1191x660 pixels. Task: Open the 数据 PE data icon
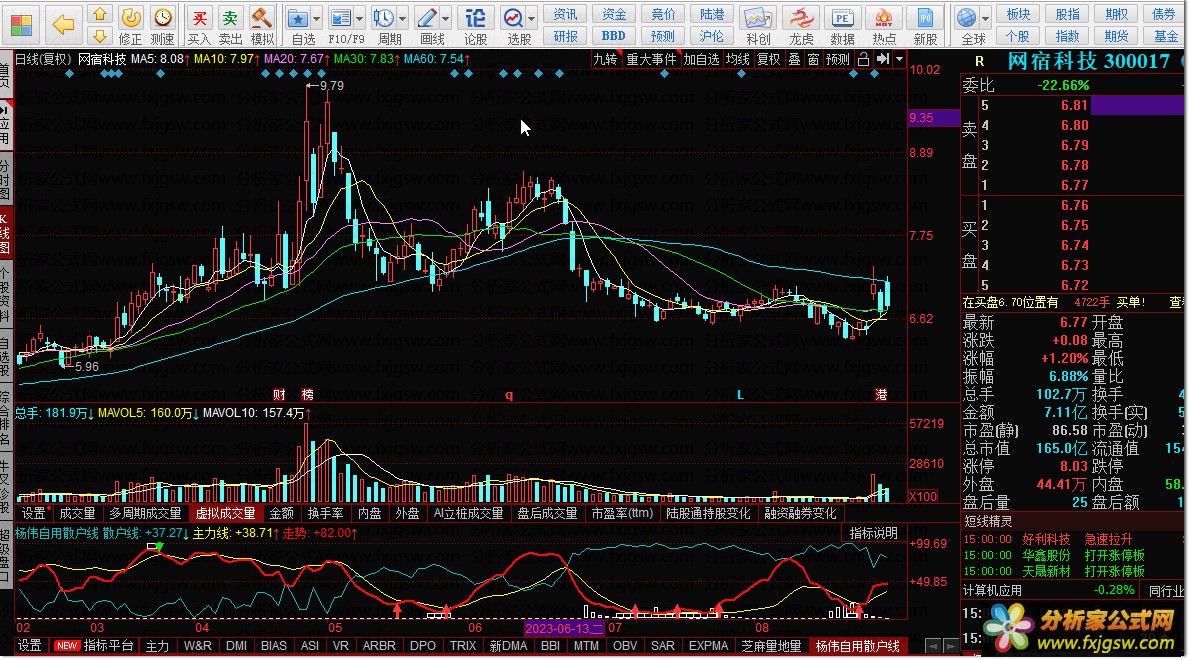tap(842, 25)
